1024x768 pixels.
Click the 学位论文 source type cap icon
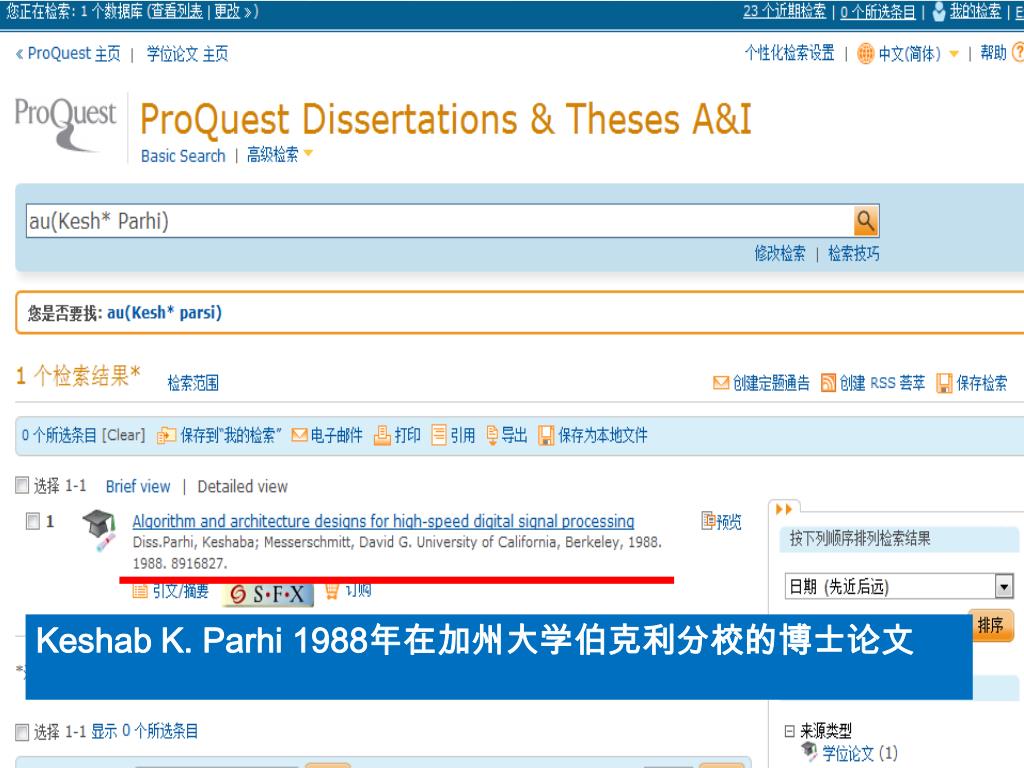coord(809,752)
